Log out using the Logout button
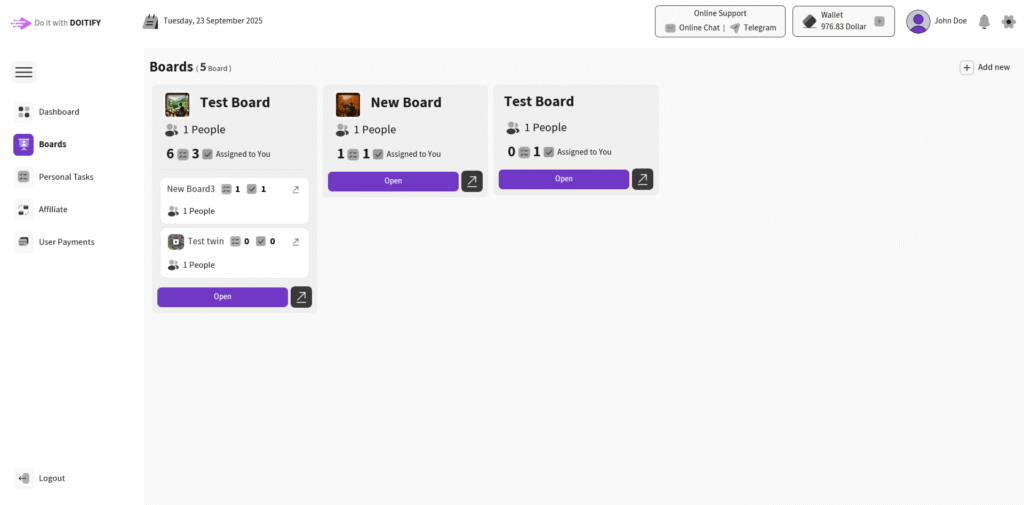 pyautogui.click(x=51, y=478)
